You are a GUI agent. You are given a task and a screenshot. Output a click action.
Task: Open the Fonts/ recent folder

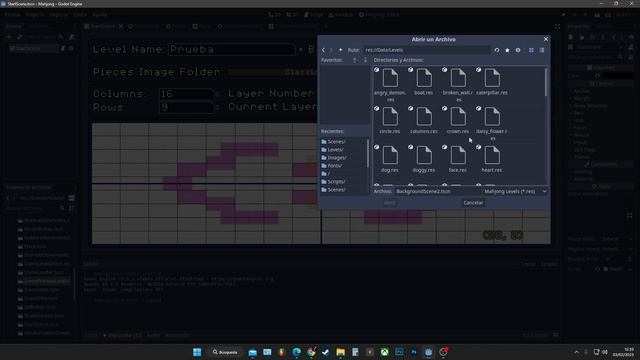click(343, 166)
